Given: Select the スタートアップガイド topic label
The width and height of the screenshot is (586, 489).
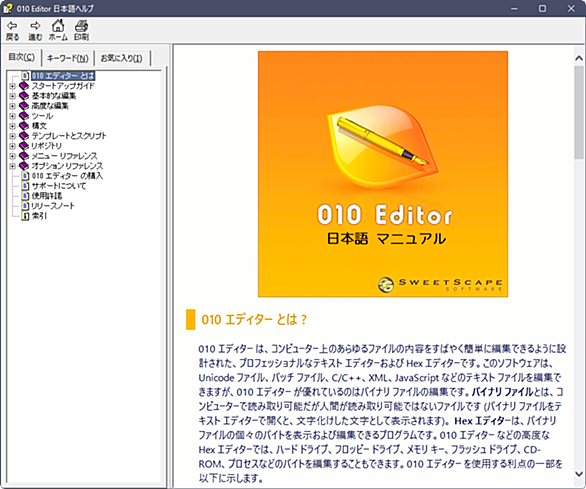Looking at the screenshot, I should pos(63,86).
